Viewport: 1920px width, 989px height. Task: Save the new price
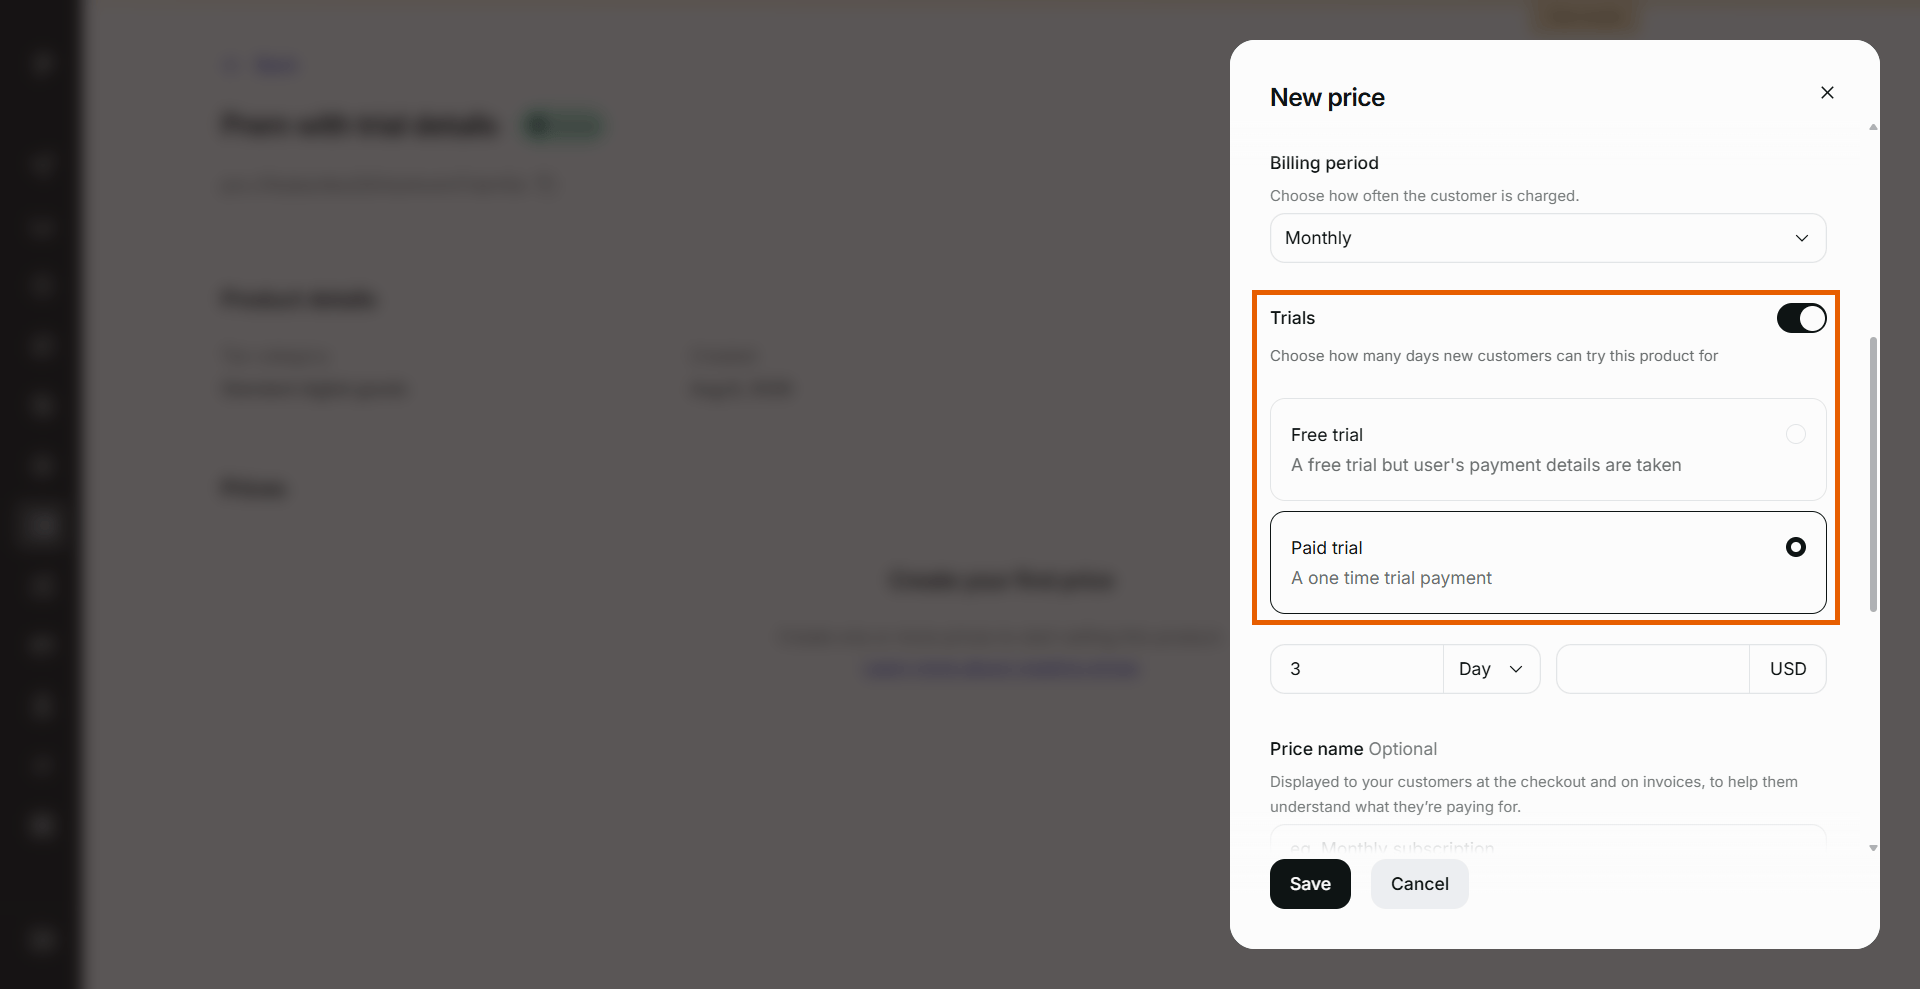tap(1310, 884)
